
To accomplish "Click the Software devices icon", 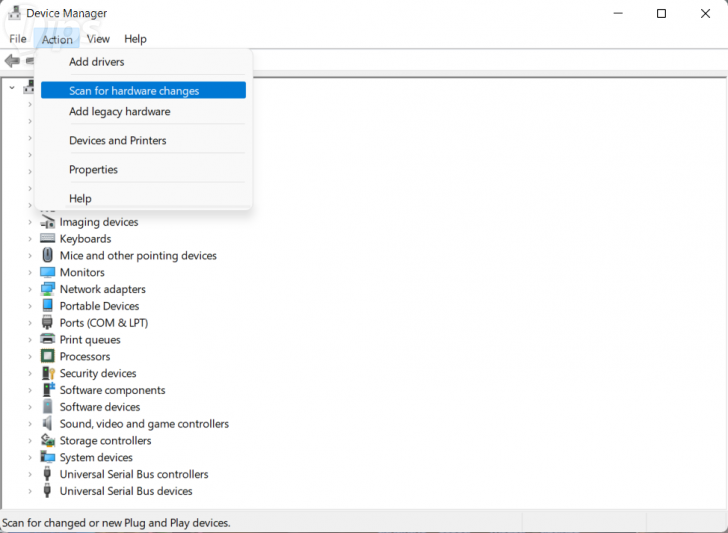I will coord(47,406).
